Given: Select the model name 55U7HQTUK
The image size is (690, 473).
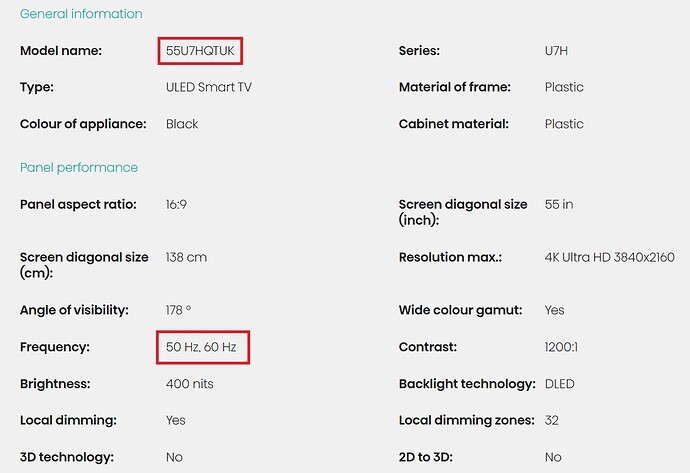Looking at the screenshot, I should (x=200, y=51).
